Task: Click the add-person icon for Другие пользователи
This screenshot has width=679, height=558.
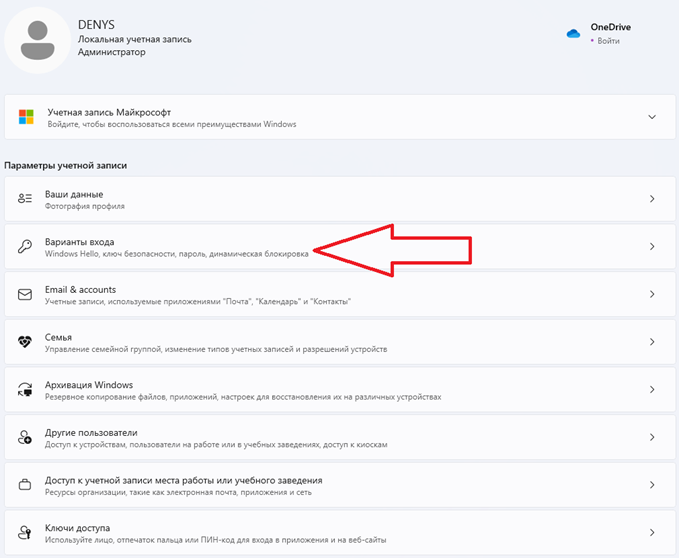Action: [26, 437]
